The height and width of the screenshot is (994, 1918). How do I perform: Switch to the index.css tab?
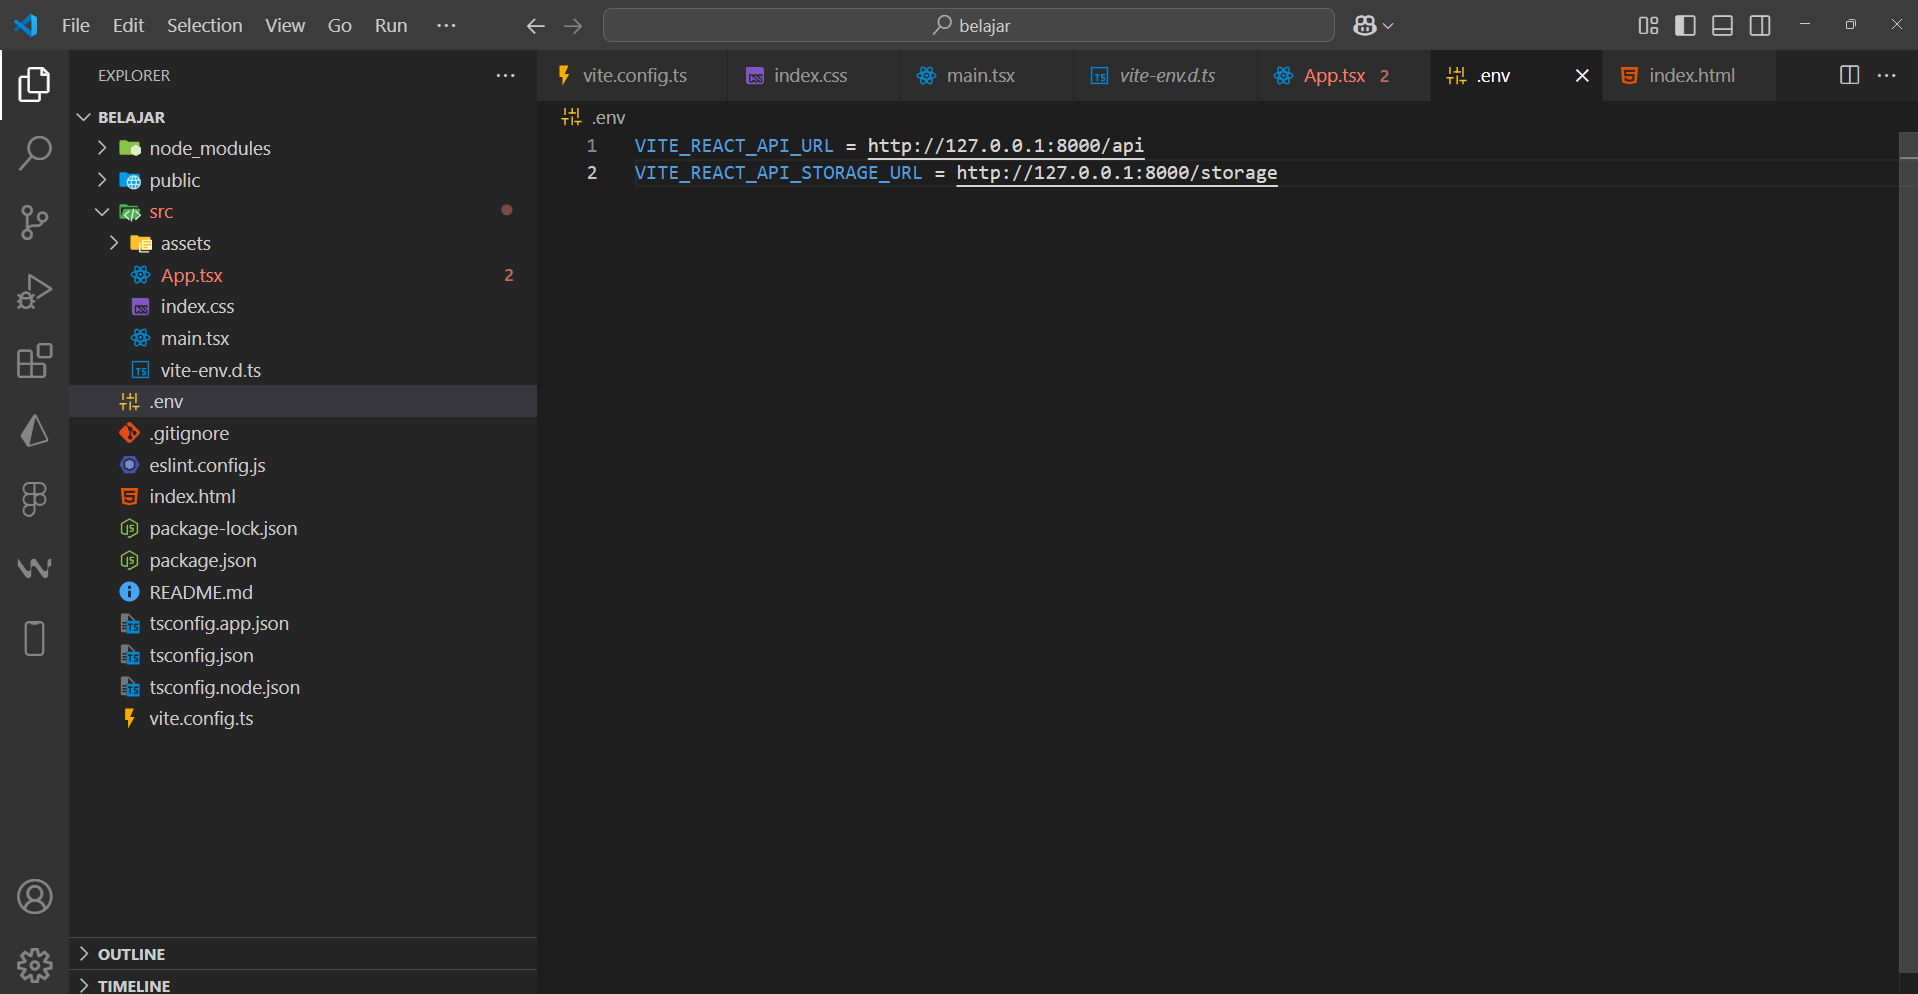click(813, 76)
